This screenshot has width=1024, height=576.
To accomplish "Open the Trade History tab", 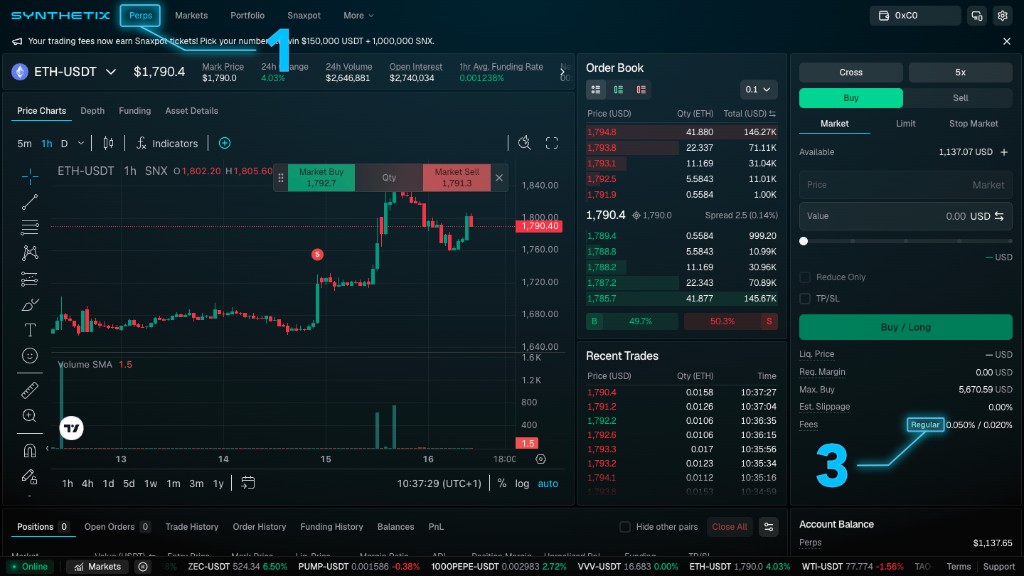I will click(x=192, y=527).
